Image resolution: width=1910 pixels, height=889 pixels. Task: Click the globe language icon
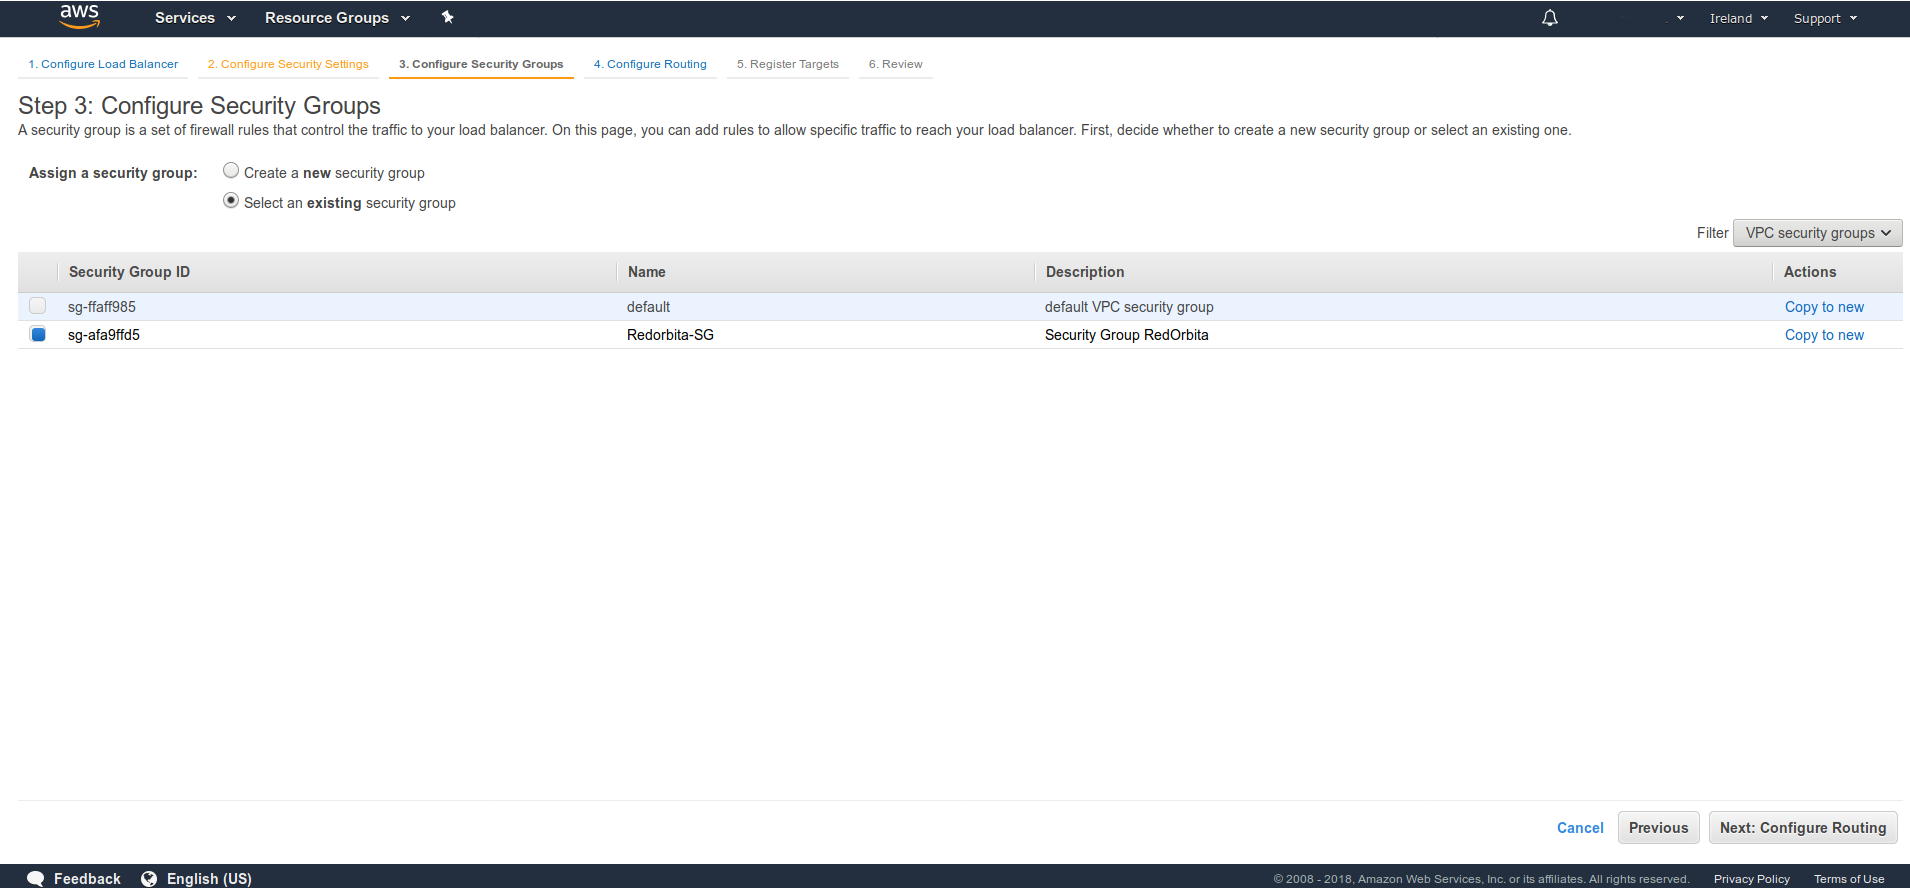pos(149,878)
